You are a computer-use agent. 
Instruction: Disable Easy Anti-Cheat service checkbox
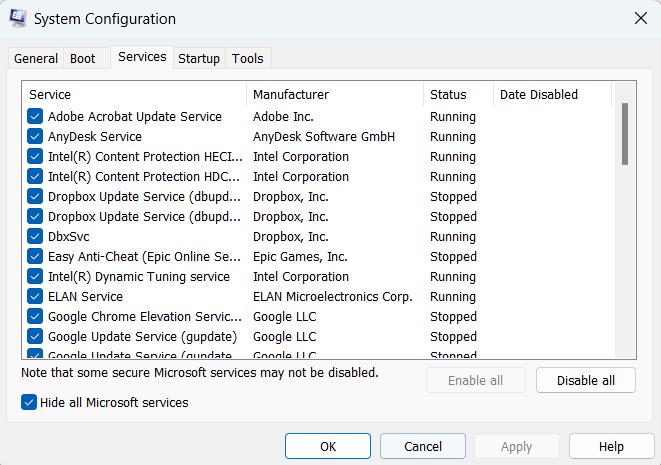pos(35,256)
